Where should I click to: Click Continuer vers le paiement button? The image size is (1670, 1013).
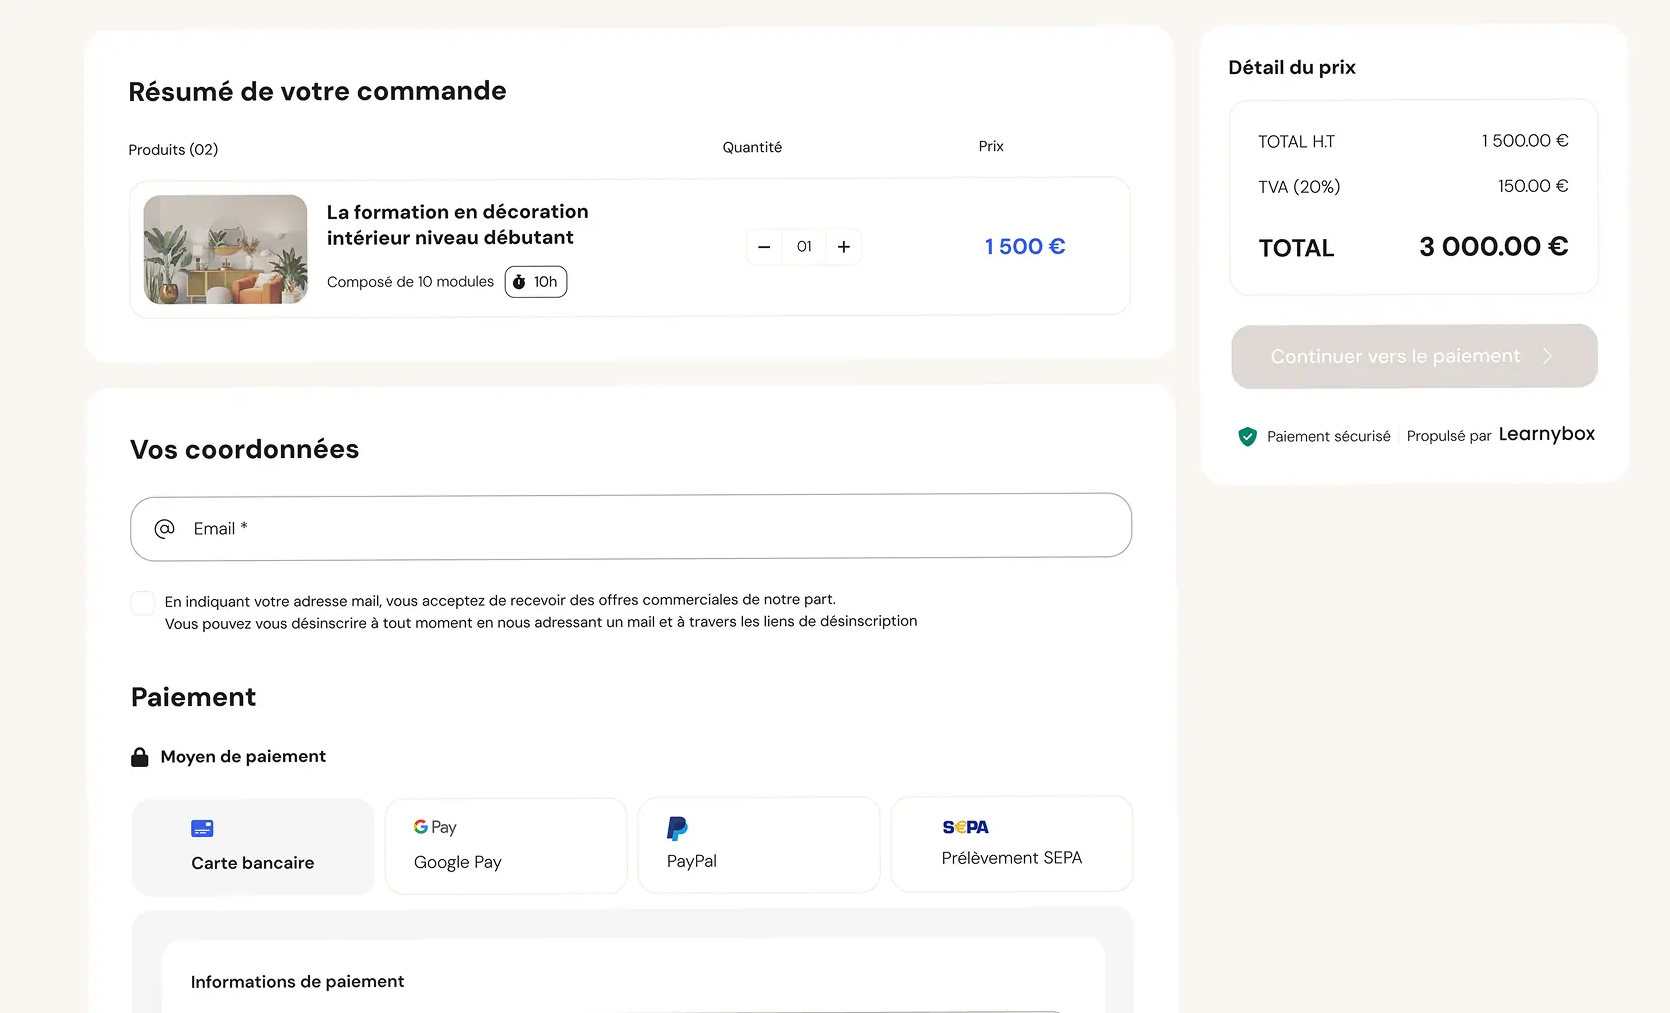(x=1414, y=356)
